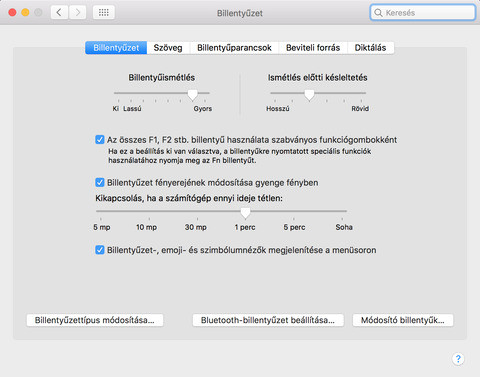The width and height of the screenshot is (480, 377).
Task: Click the yellow minimize window button
Action: point(25,13)
